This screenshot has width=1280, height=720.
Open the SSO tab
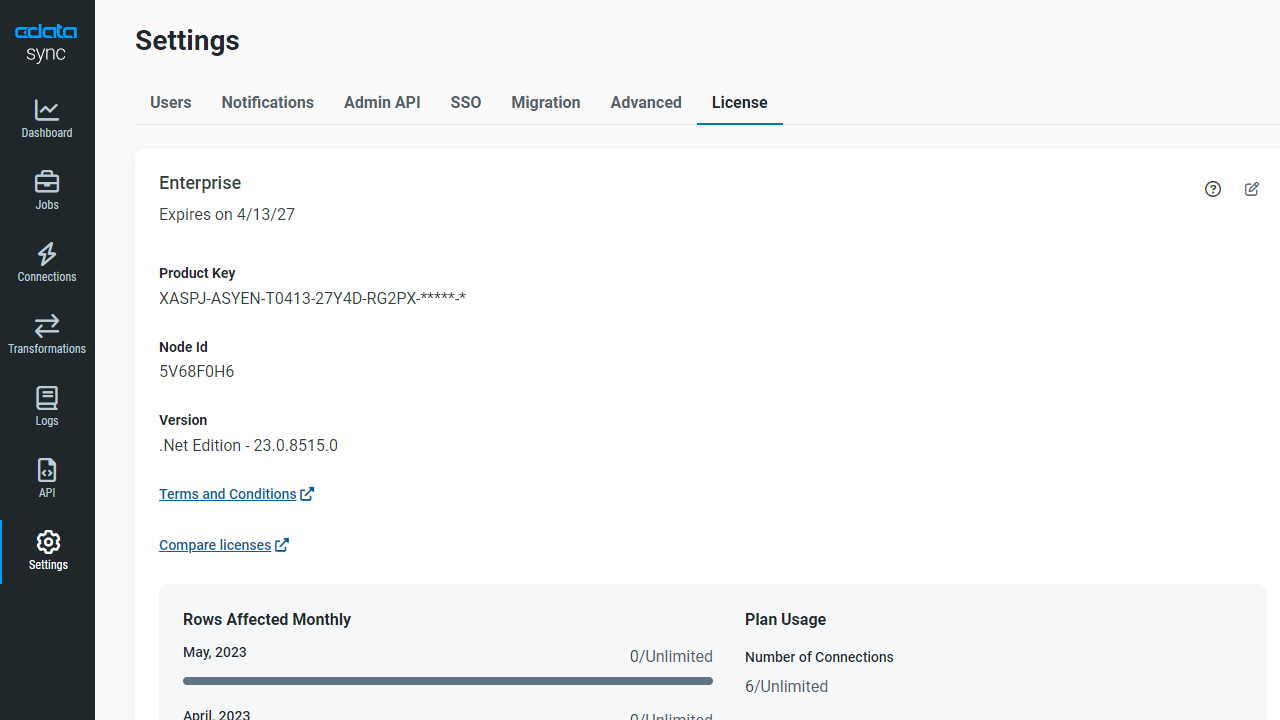tap(466, 103)
